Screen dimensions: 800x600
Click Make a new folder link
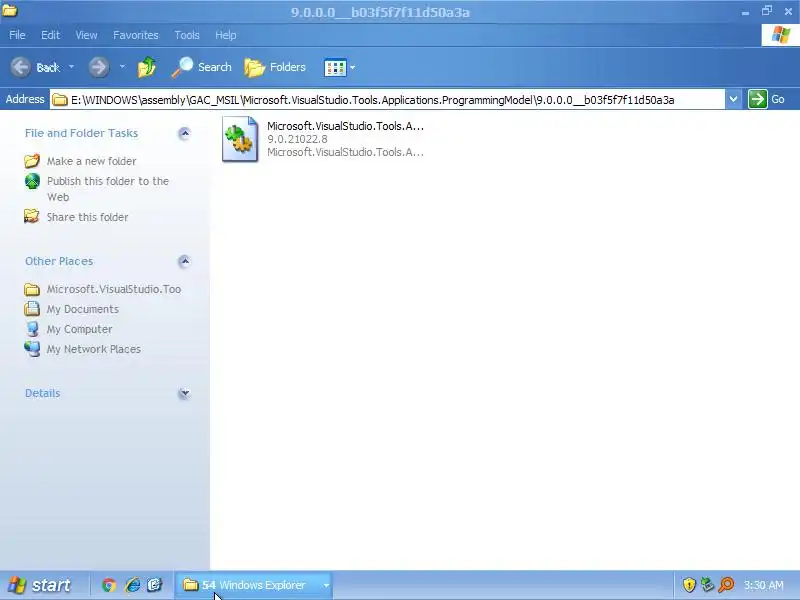91,161
